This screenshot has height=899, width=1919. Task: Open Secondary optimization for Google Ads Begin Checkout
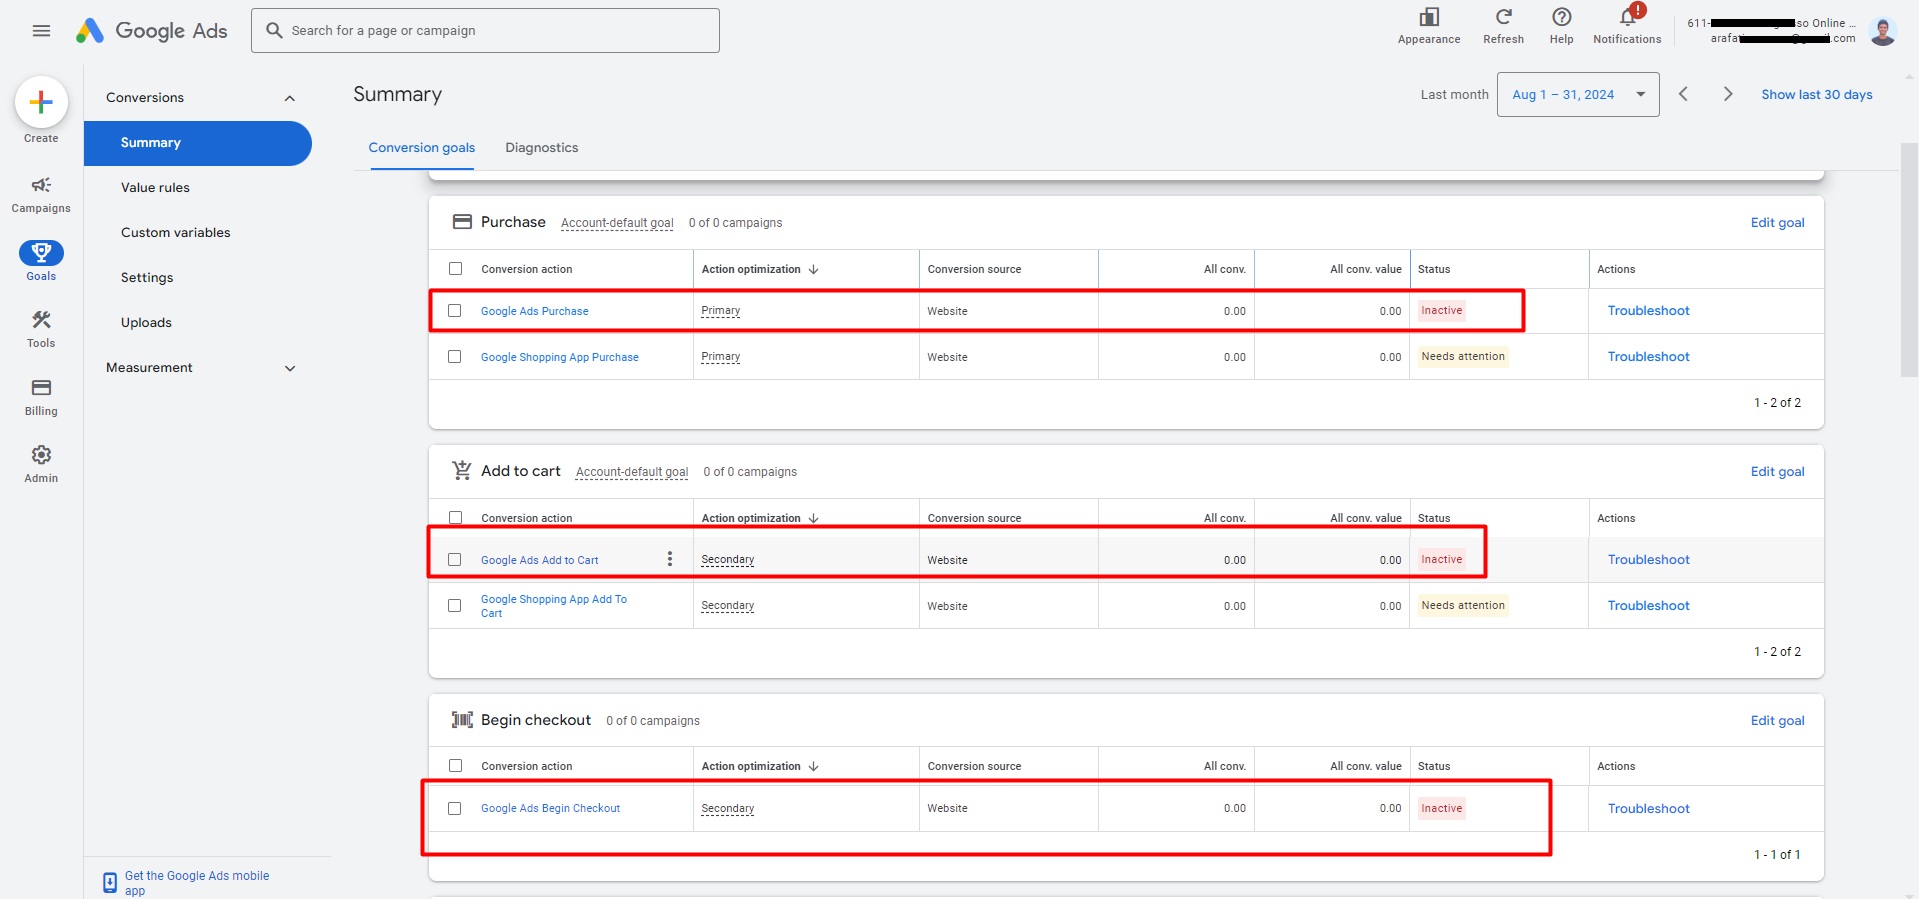click(728, 808)
